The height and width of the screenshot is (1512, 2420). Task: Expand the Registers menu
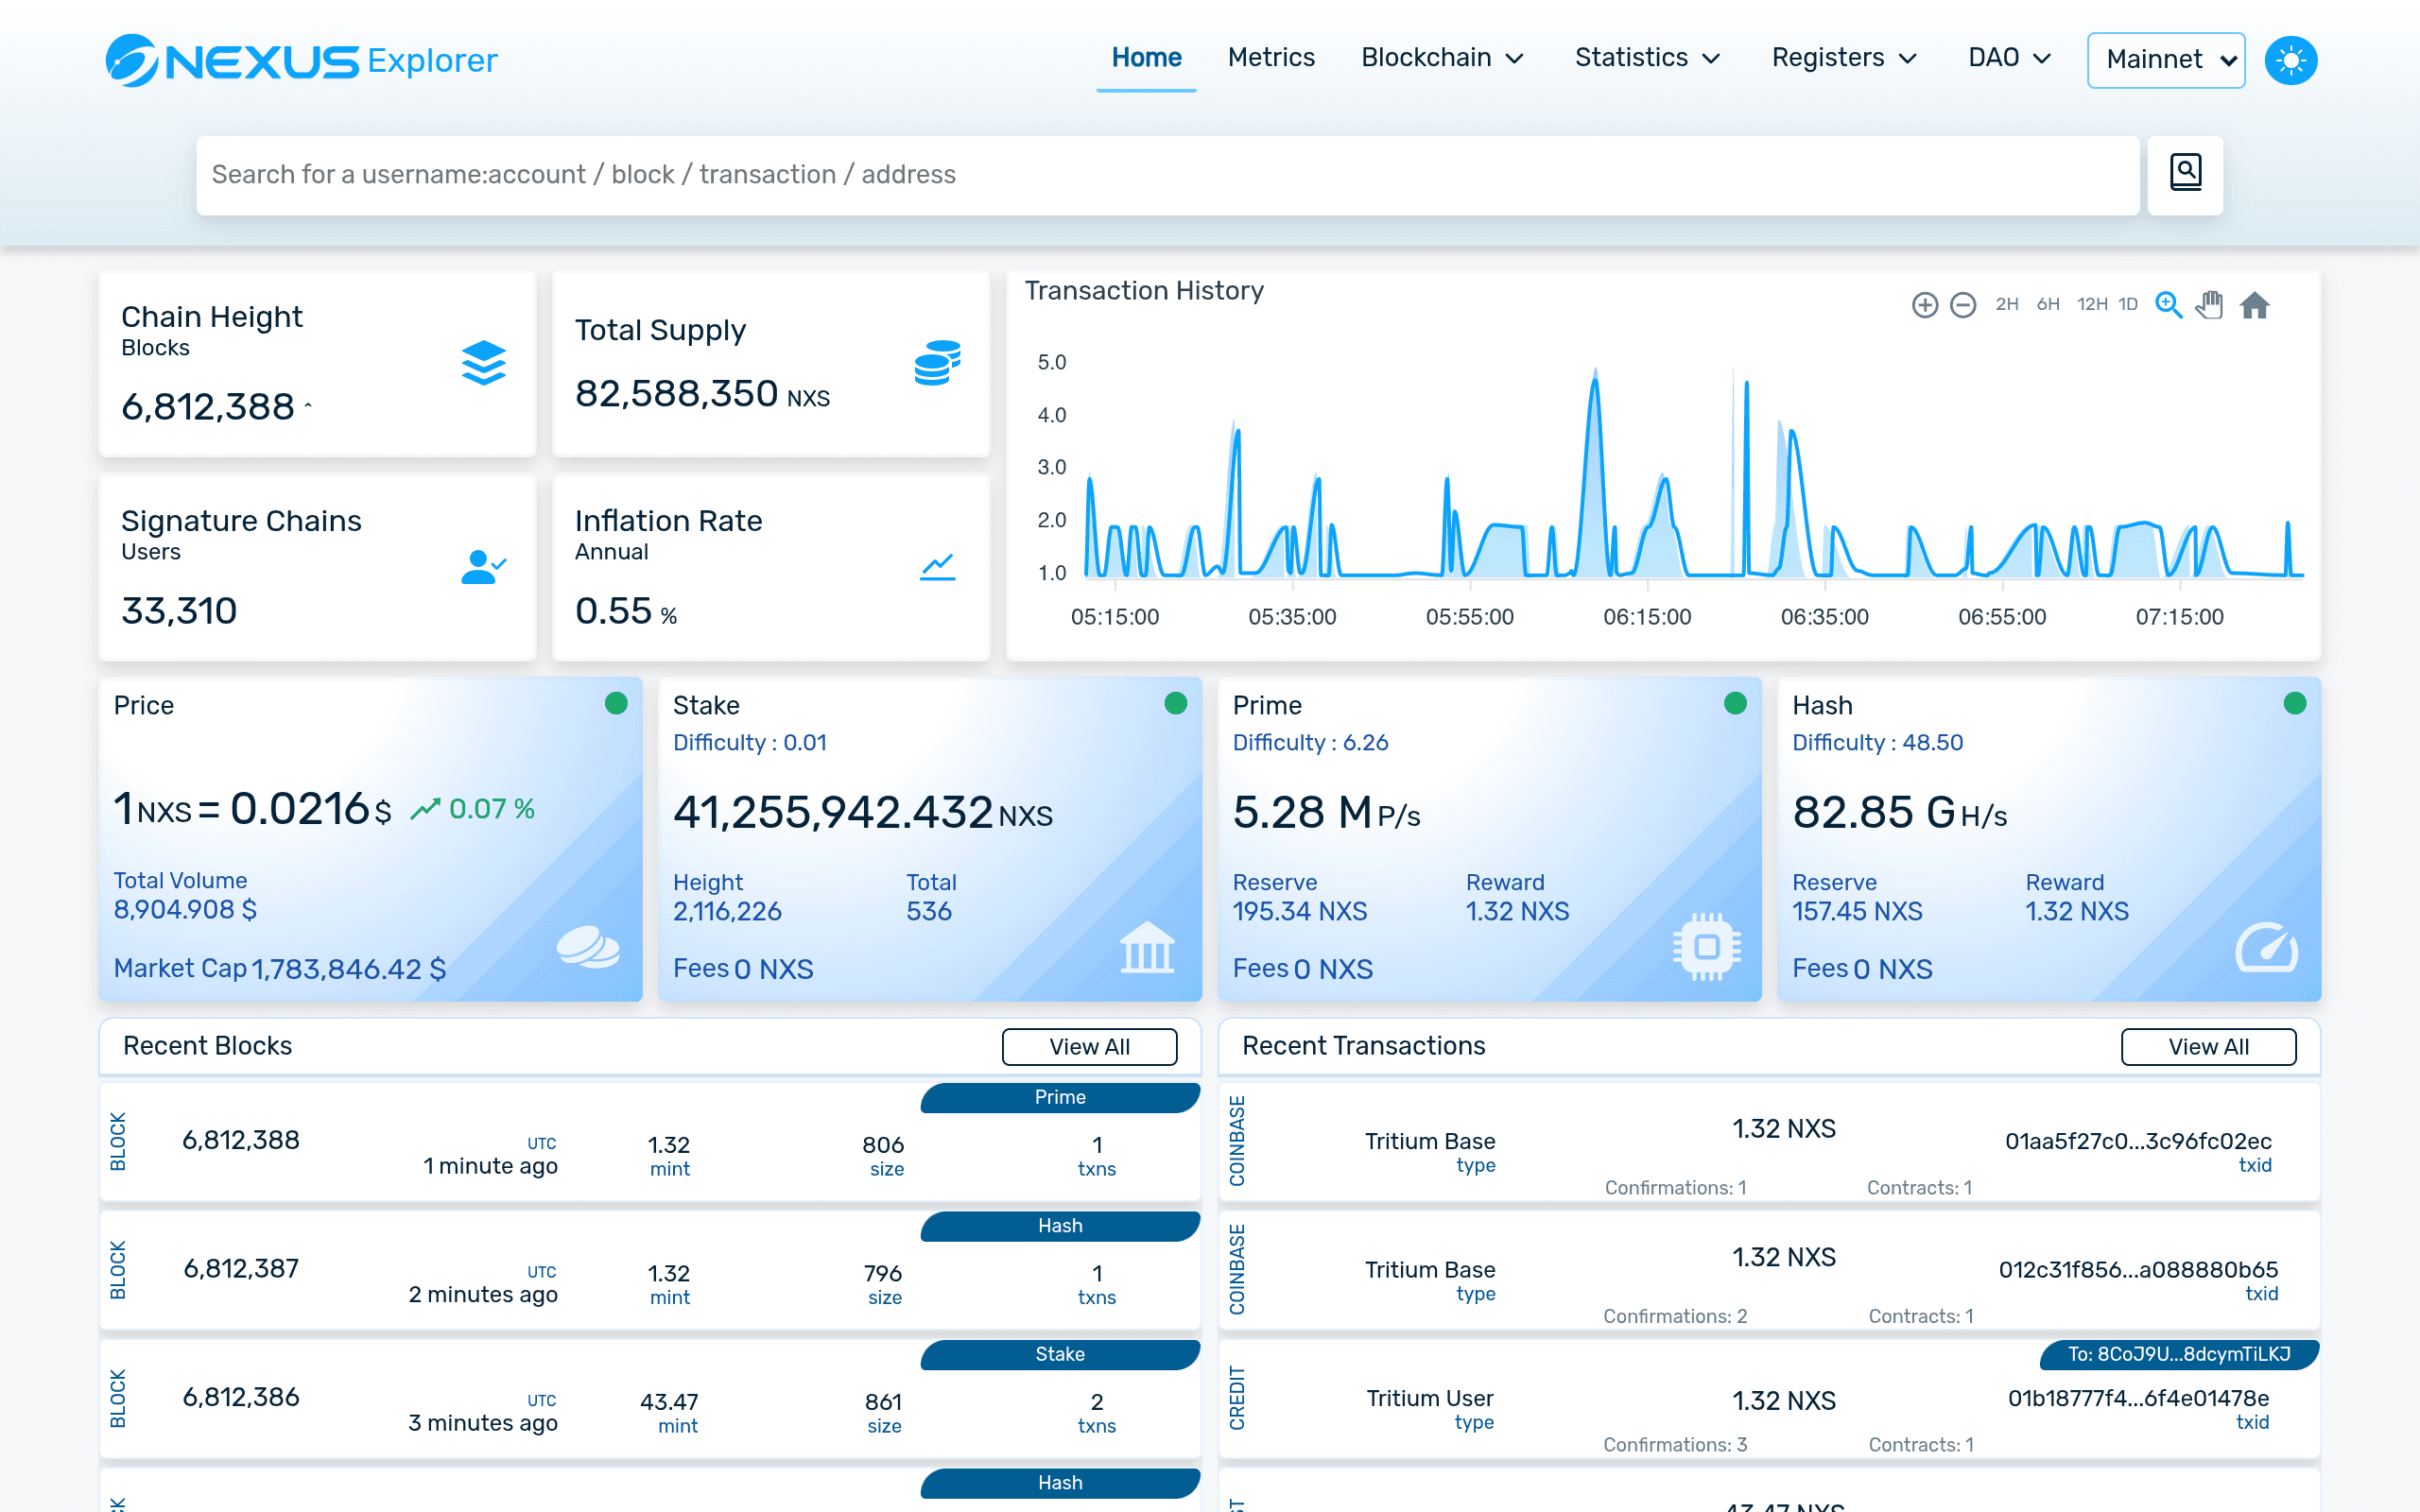click(x=1844, y=58)
